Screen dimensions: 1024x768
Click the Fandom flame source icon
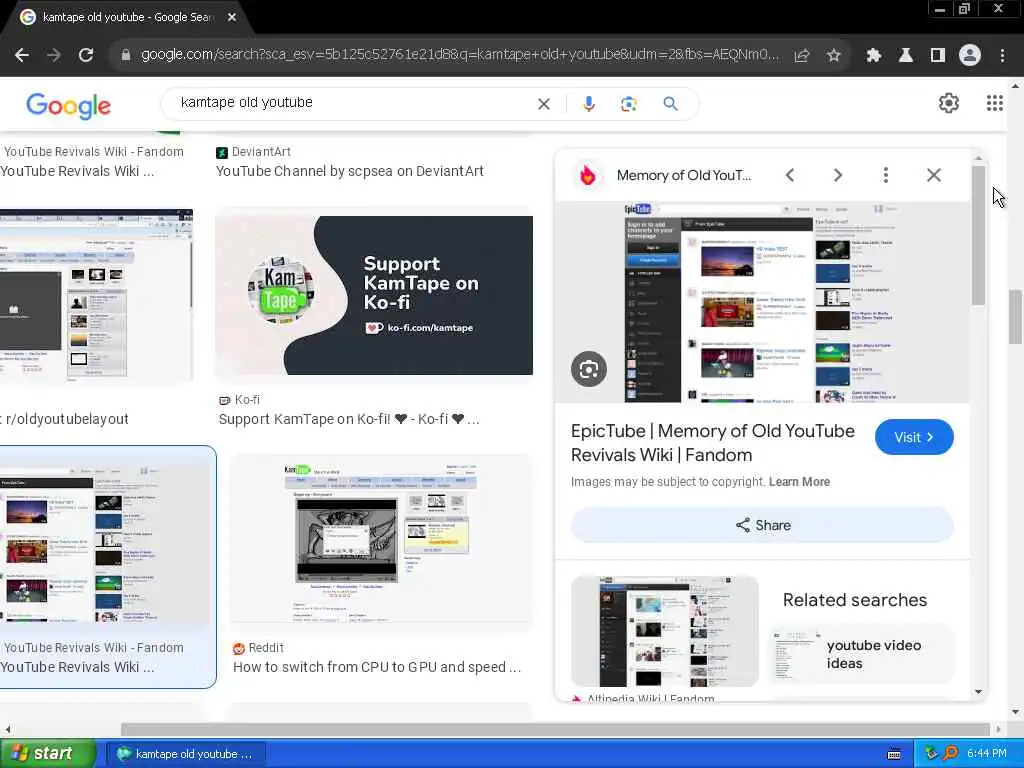click(x=588, y=175)
